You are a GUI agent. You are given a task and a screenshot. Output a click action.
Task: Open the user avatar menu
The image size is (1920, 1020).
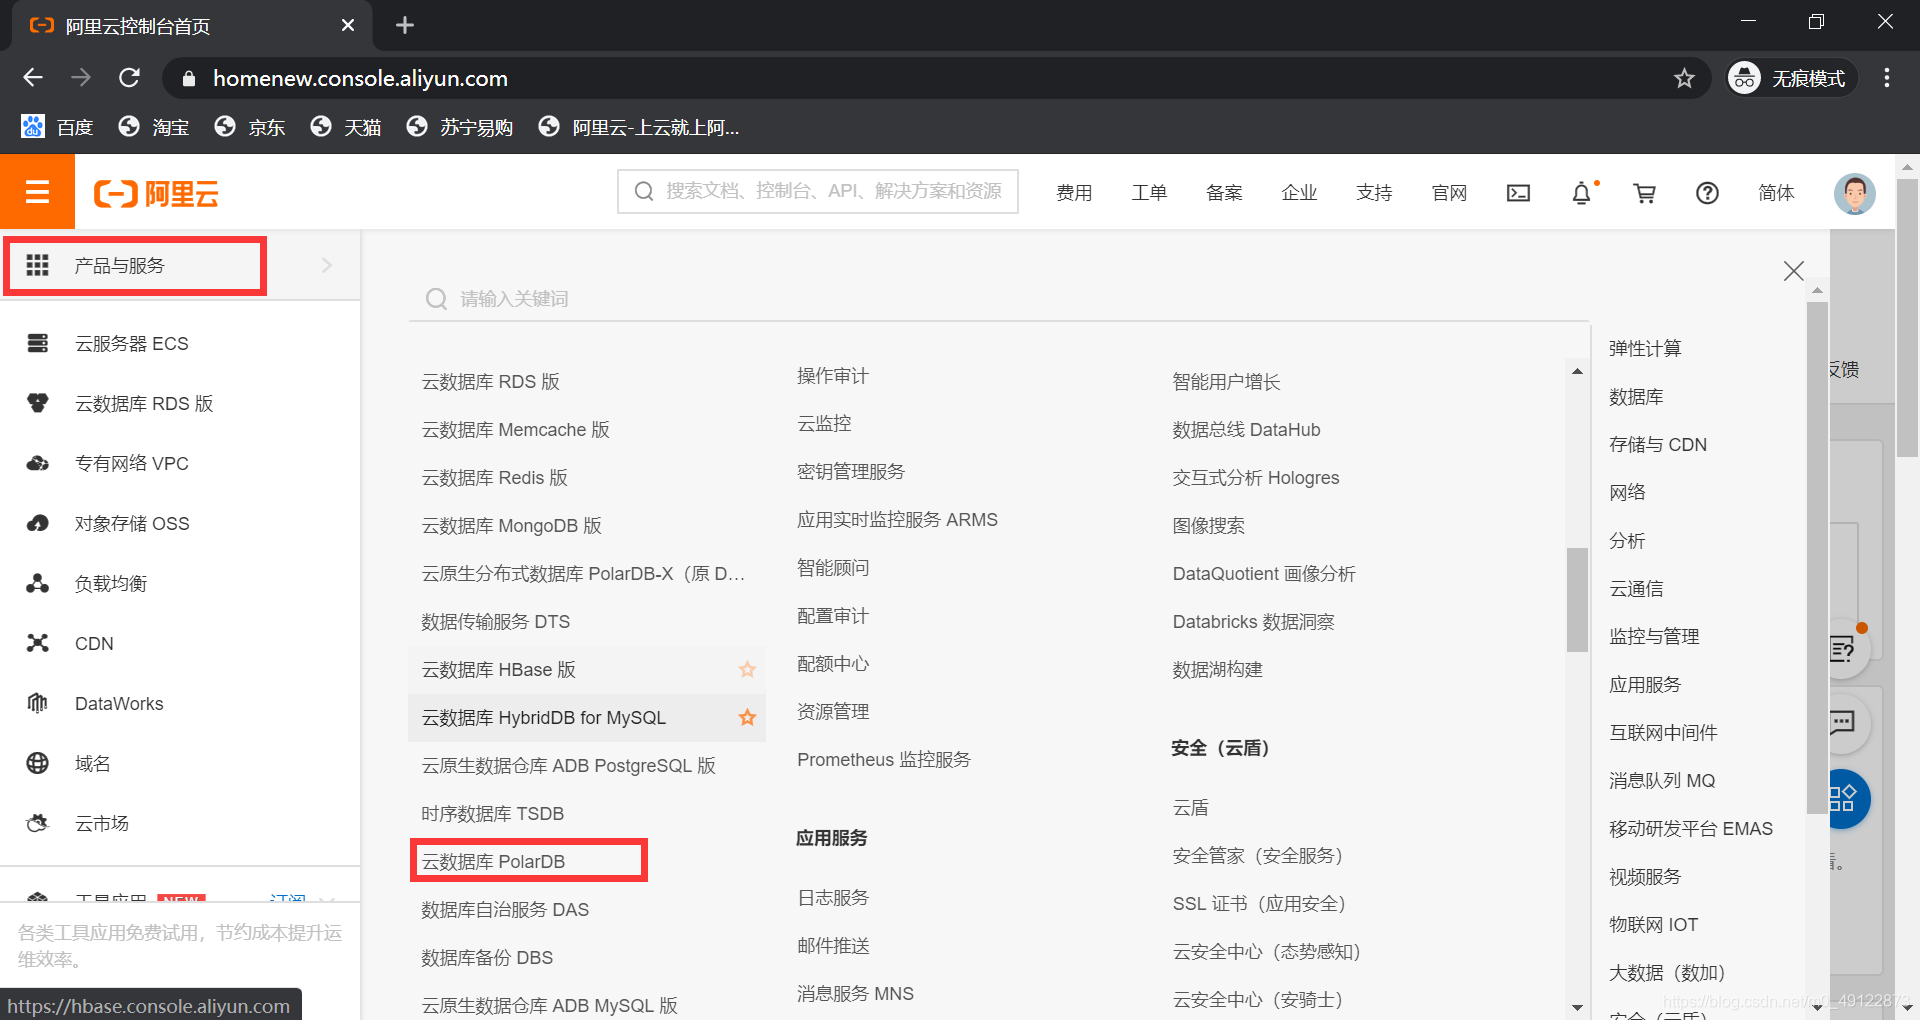click(x=1854, y=193)
